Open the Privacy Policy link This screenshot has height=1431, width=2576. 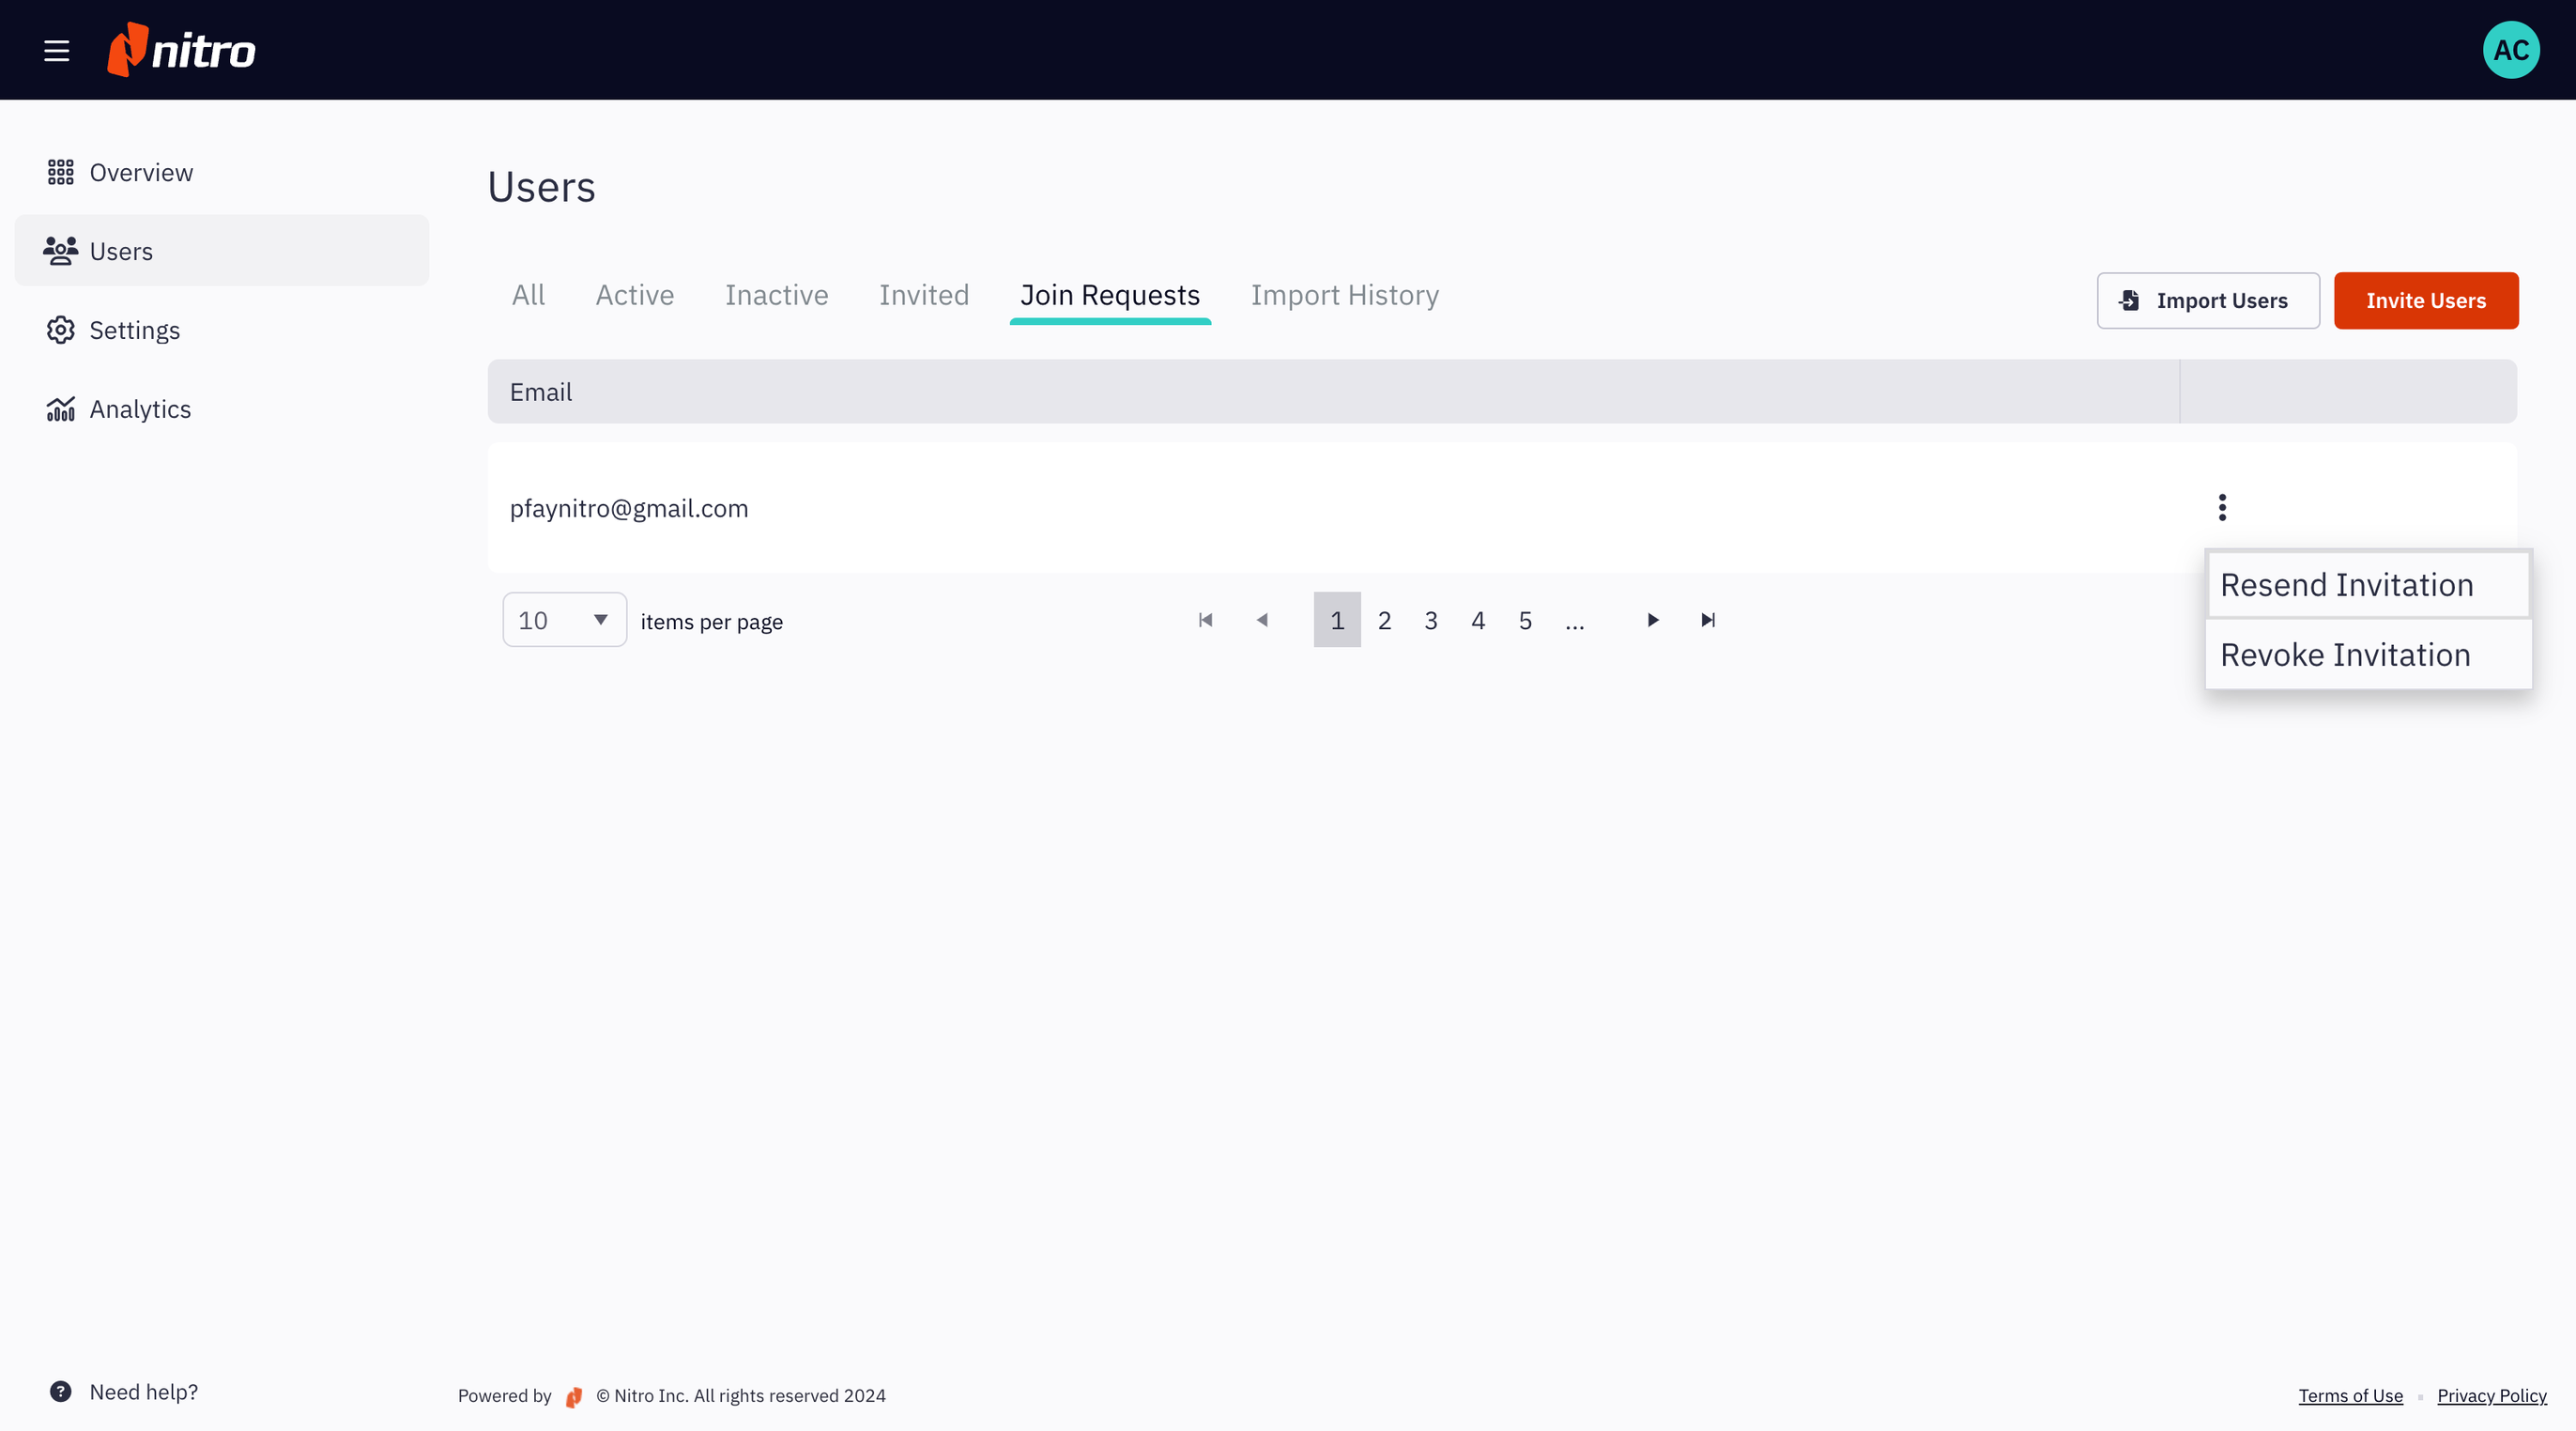coord(2491,1395)
